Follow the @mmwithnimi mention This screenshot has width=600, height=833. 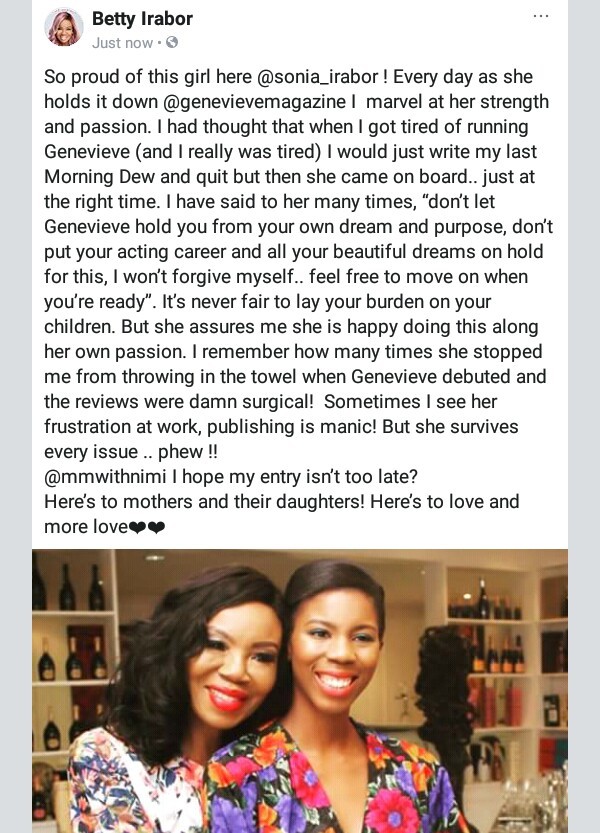(105, 477)
